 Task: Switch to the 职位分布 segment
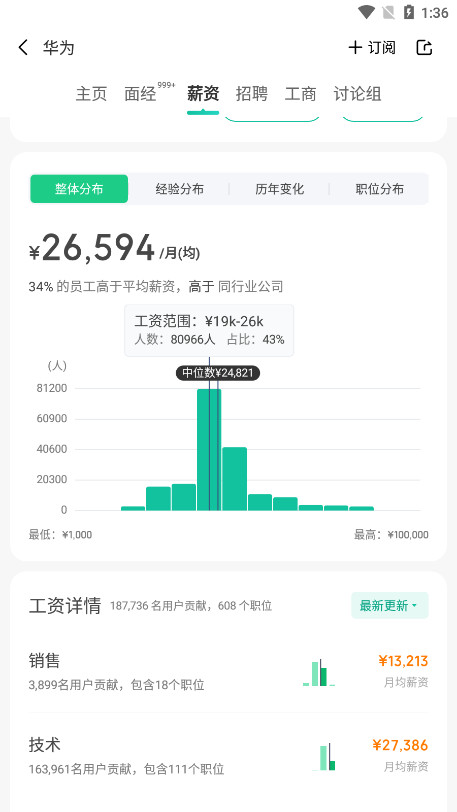379,189
